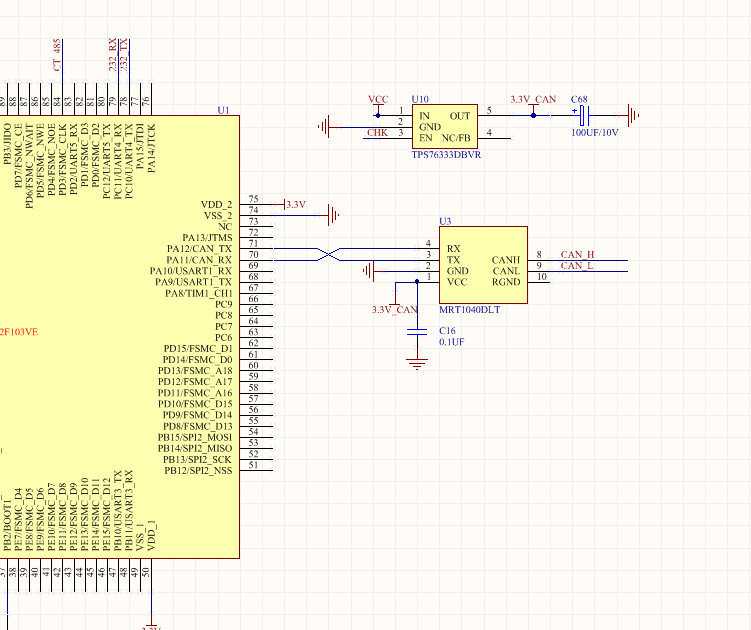Select the 3.3V_CAN label below U3 VCC

pos(395,309)
